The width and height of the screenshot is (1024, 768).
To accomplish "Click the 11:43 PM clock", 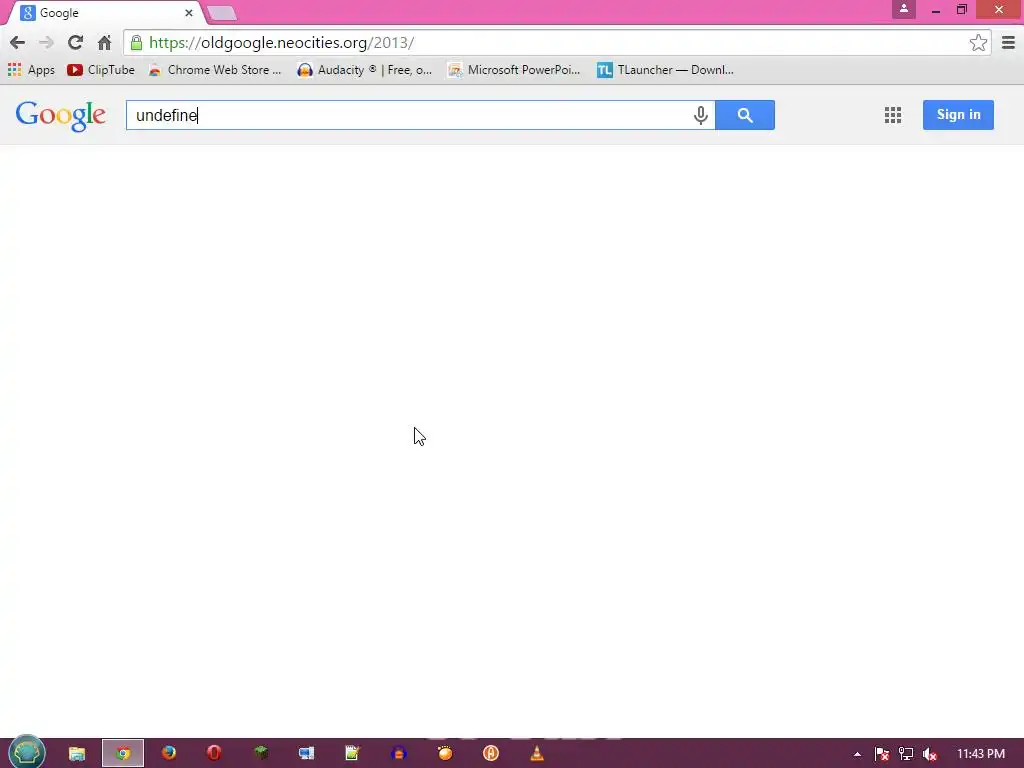I will pos(981,754).
